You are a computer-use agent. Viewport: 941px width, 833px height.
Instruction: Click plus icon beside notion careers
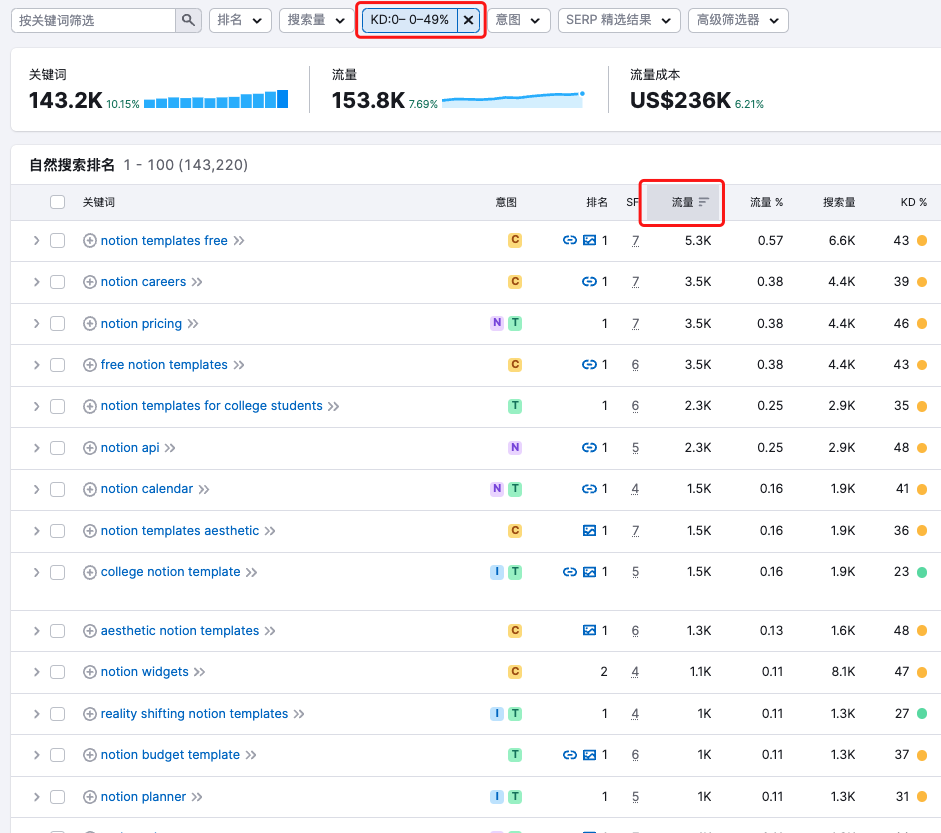(x=90, y=282)
